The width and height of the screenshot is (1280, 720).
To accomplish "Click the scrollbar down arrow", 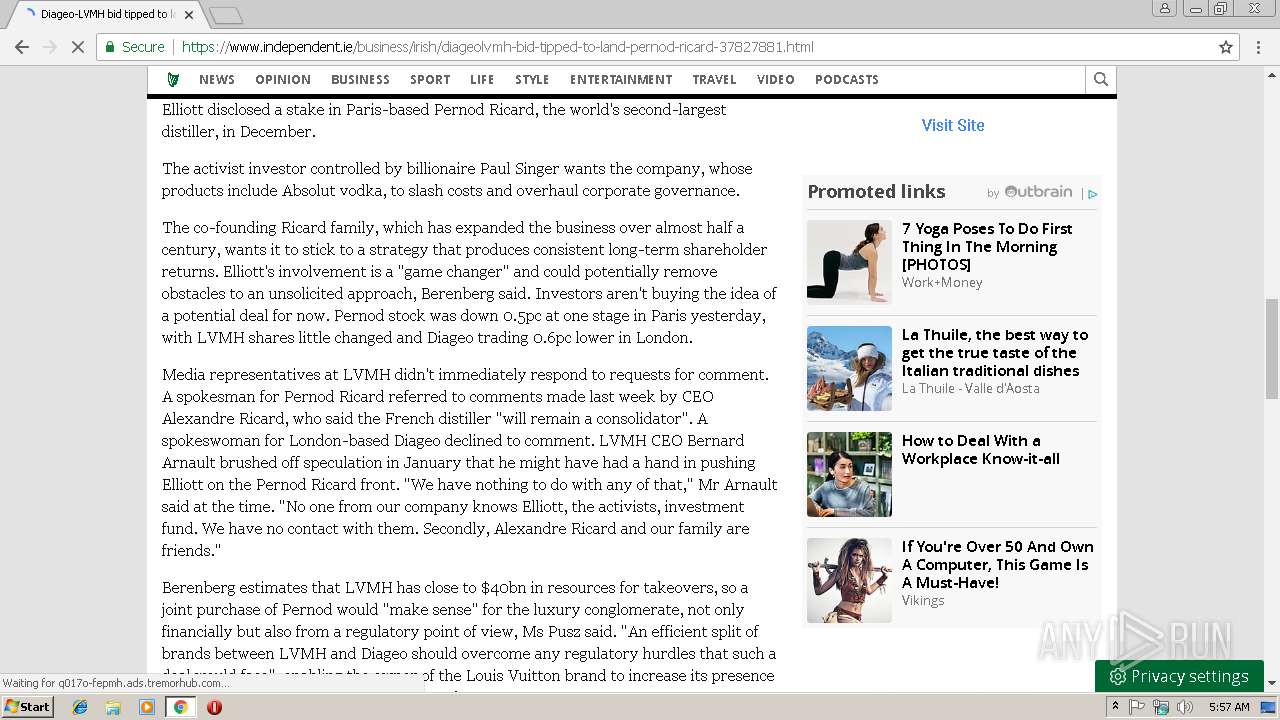I will point(1272,683).
